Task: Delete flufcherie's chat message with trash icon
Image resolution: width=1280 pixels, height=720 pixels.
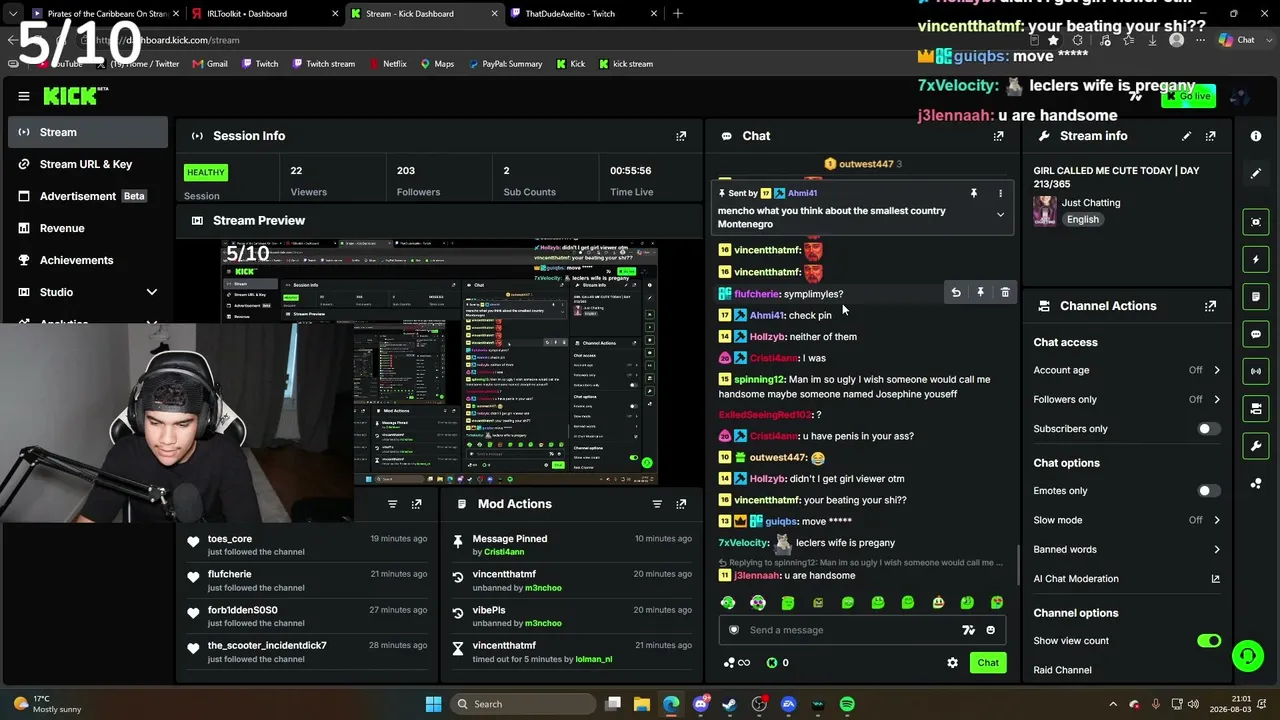Action: click(x=1005, y=293)
